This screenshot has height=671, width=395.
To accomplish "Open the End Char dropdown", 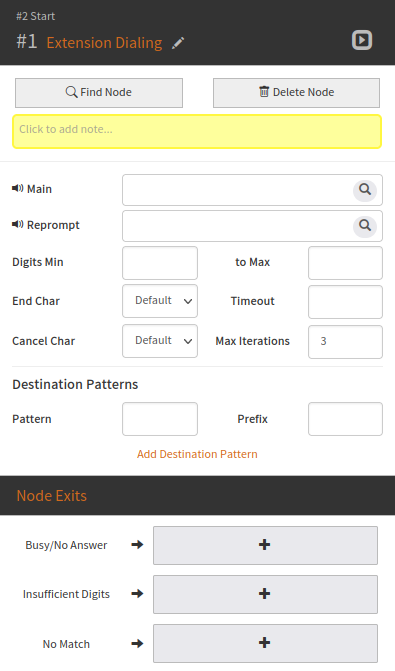I will click(160, 301).
